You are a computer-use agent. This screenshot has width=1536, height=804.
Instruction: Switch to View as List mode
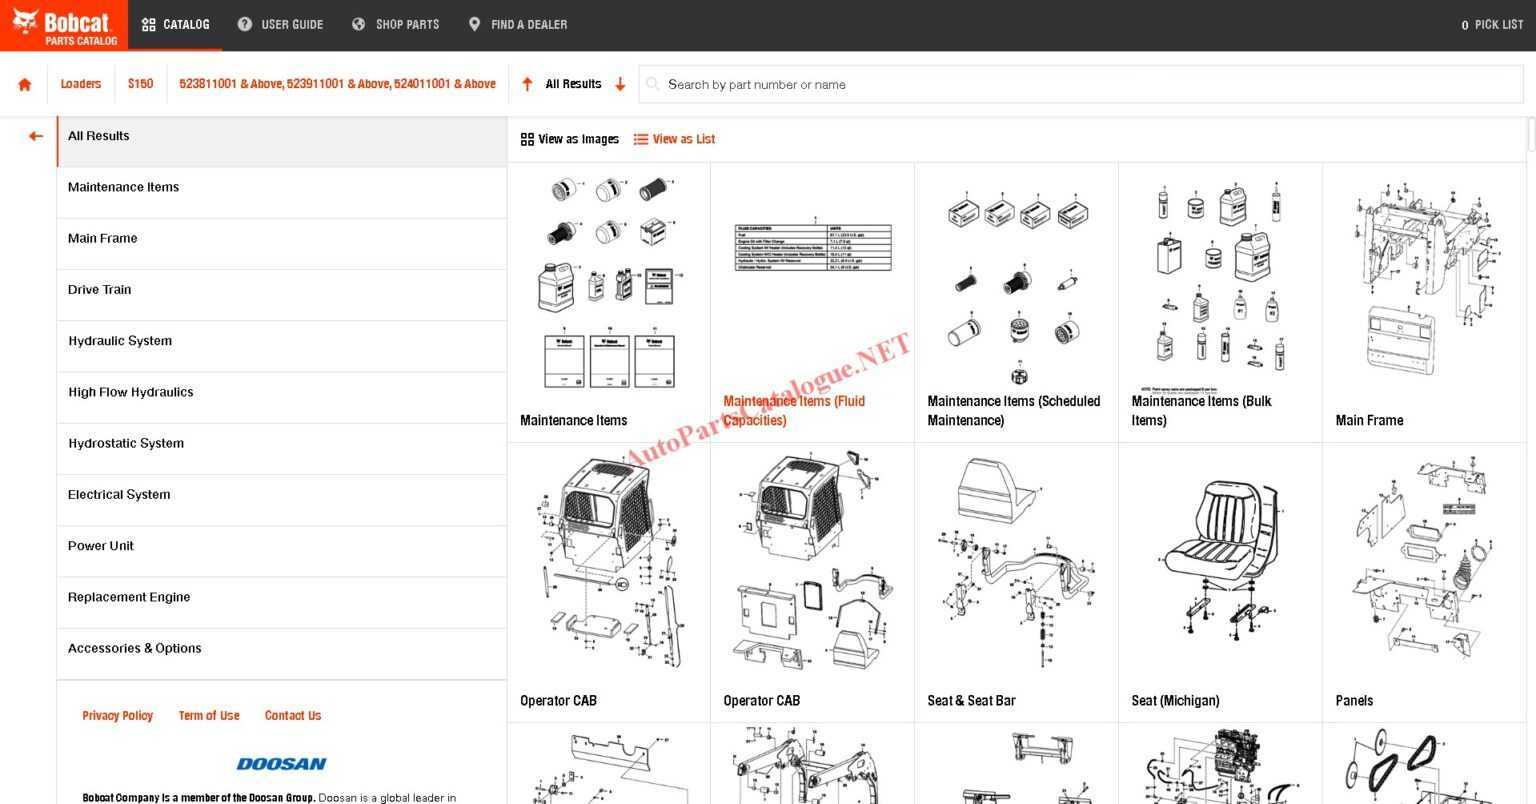682,139
